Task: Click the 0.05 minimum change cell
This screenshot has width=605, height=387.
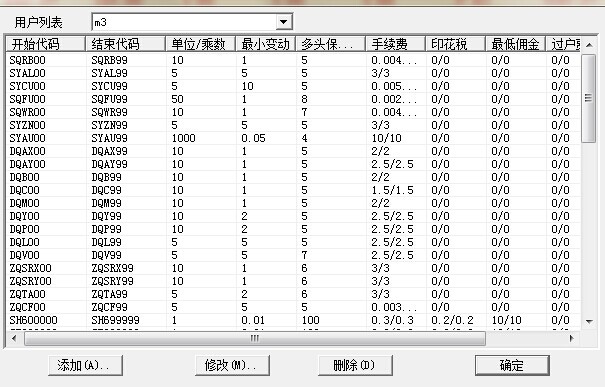Action: (253, 138)
